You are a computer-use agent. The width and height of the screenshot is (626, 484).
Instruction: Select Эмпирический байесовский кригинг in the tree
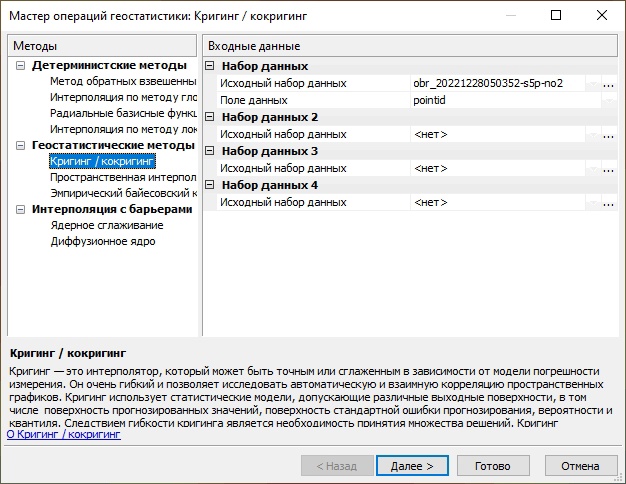tap(122, 193)
